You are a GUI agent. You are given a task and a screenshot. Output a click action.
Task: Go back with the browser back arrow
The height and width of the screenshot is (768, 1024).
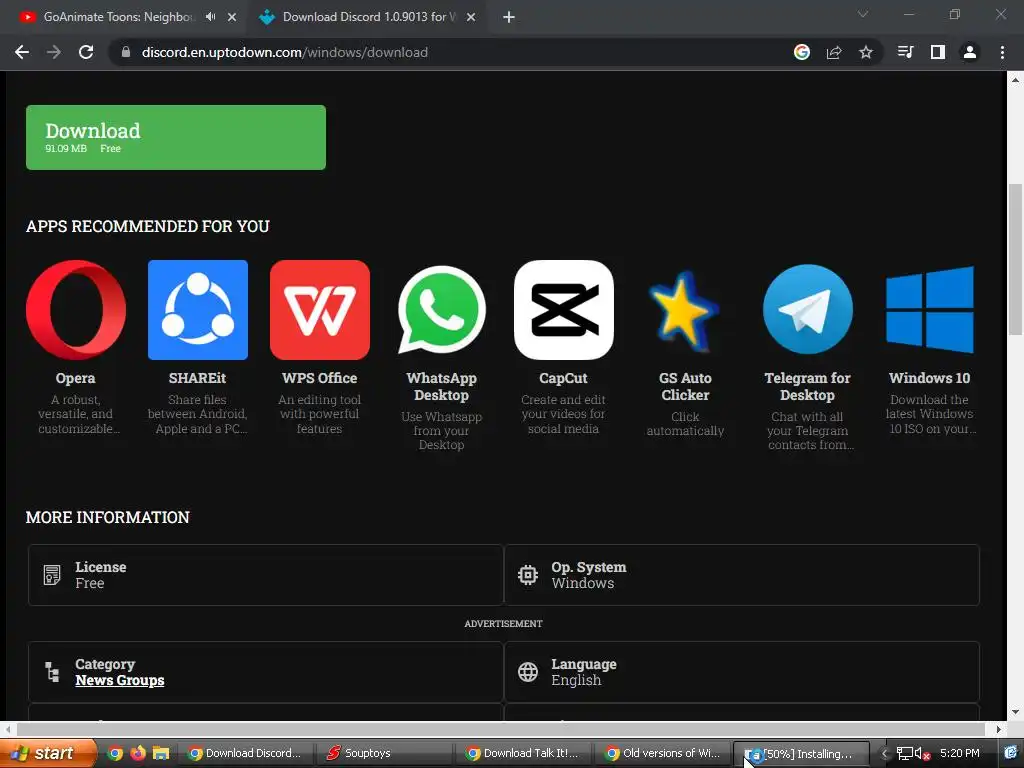(22, 52)
